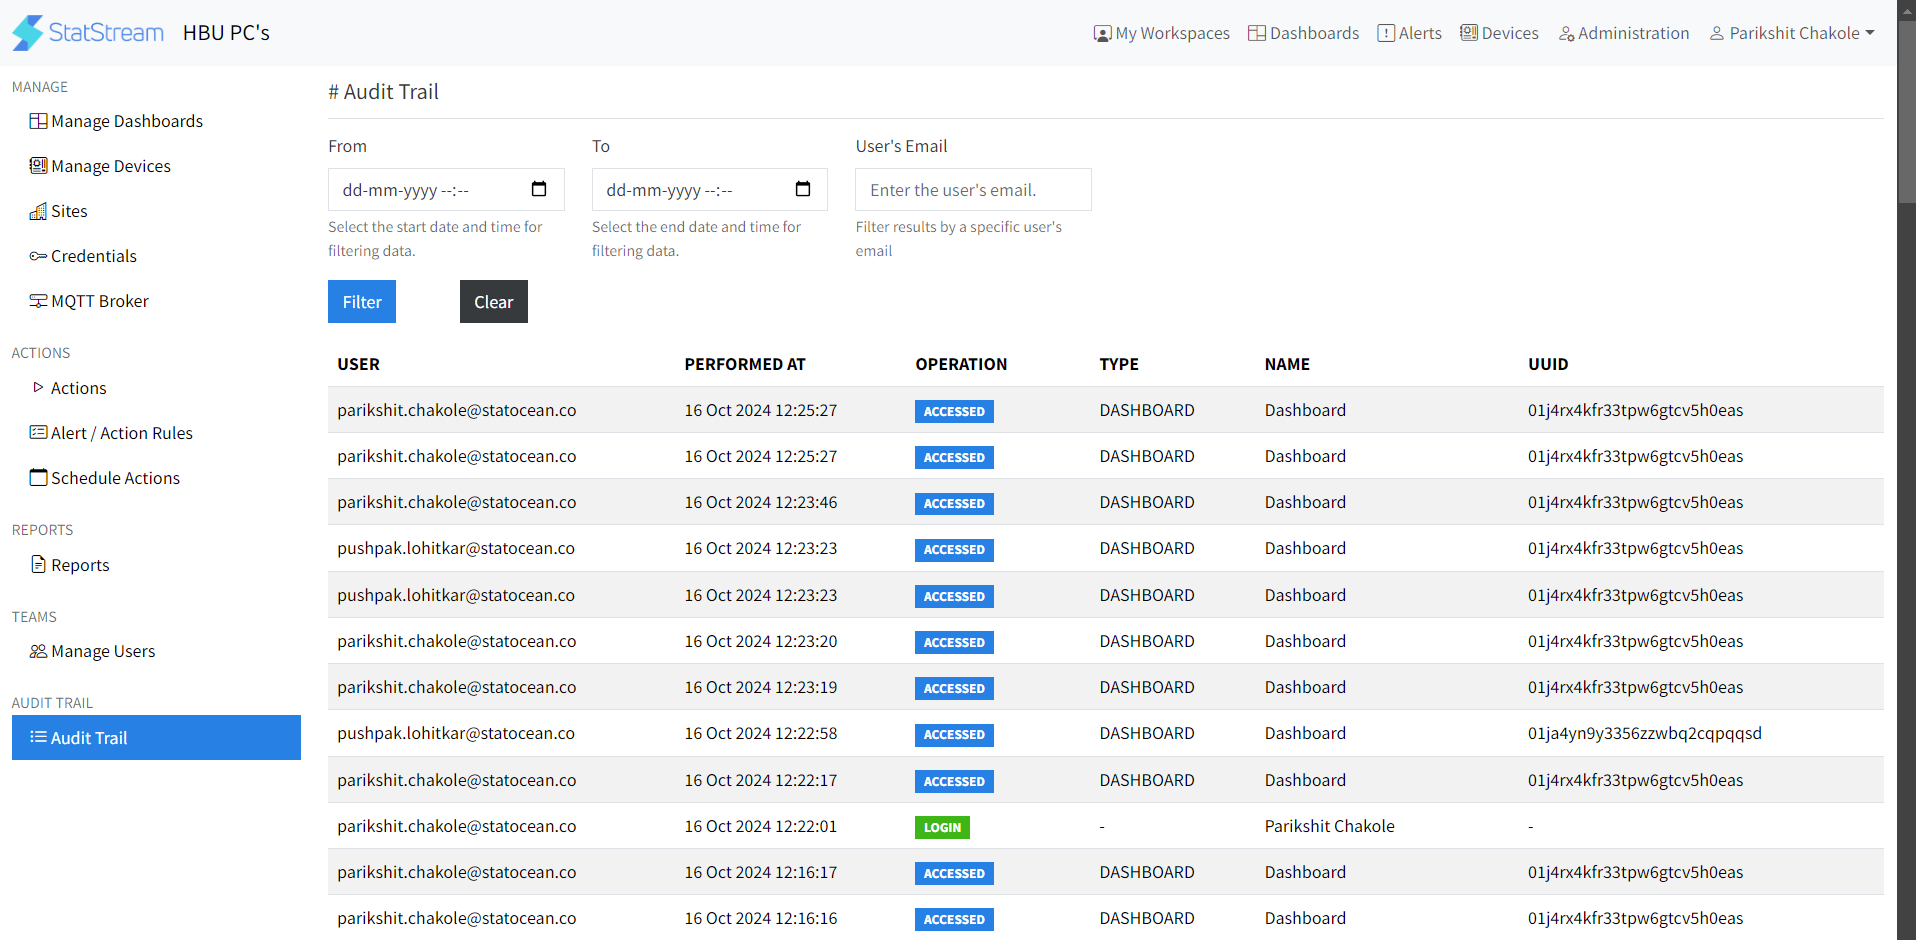Click the Credentials key icon

(39, 255)
